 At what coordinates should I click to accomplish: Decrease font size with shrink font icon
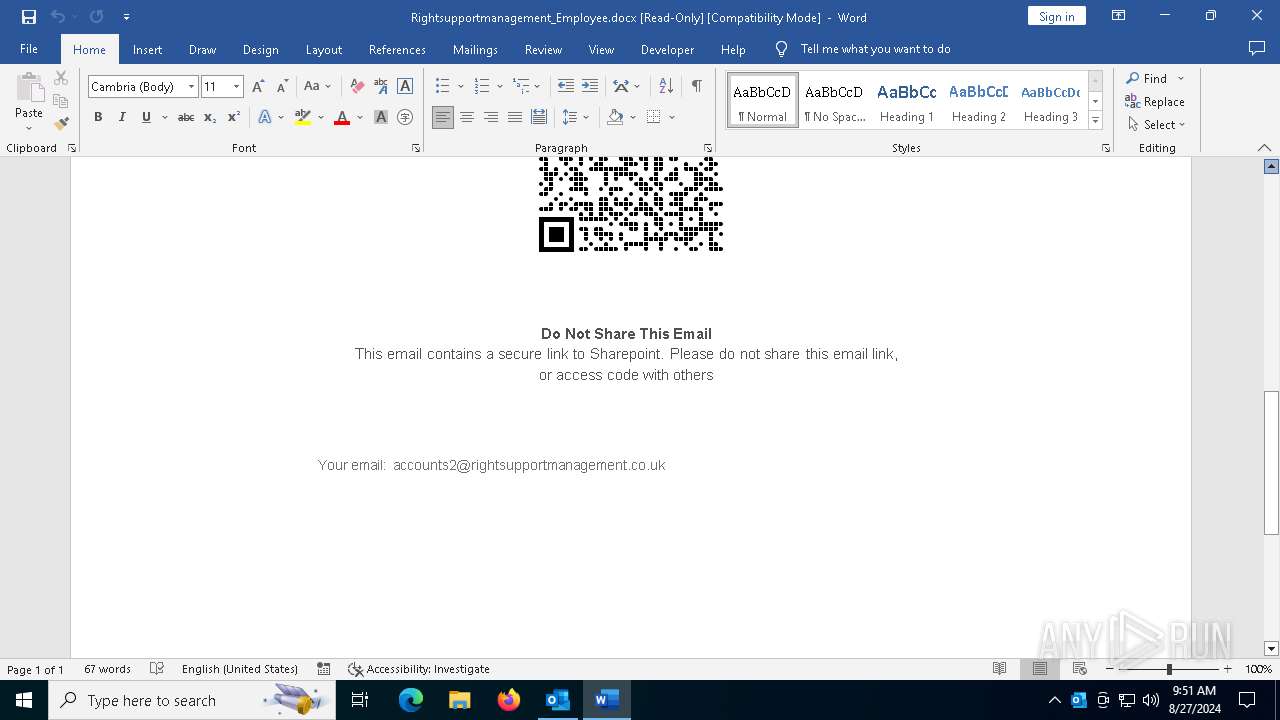[x=282, y=87]
